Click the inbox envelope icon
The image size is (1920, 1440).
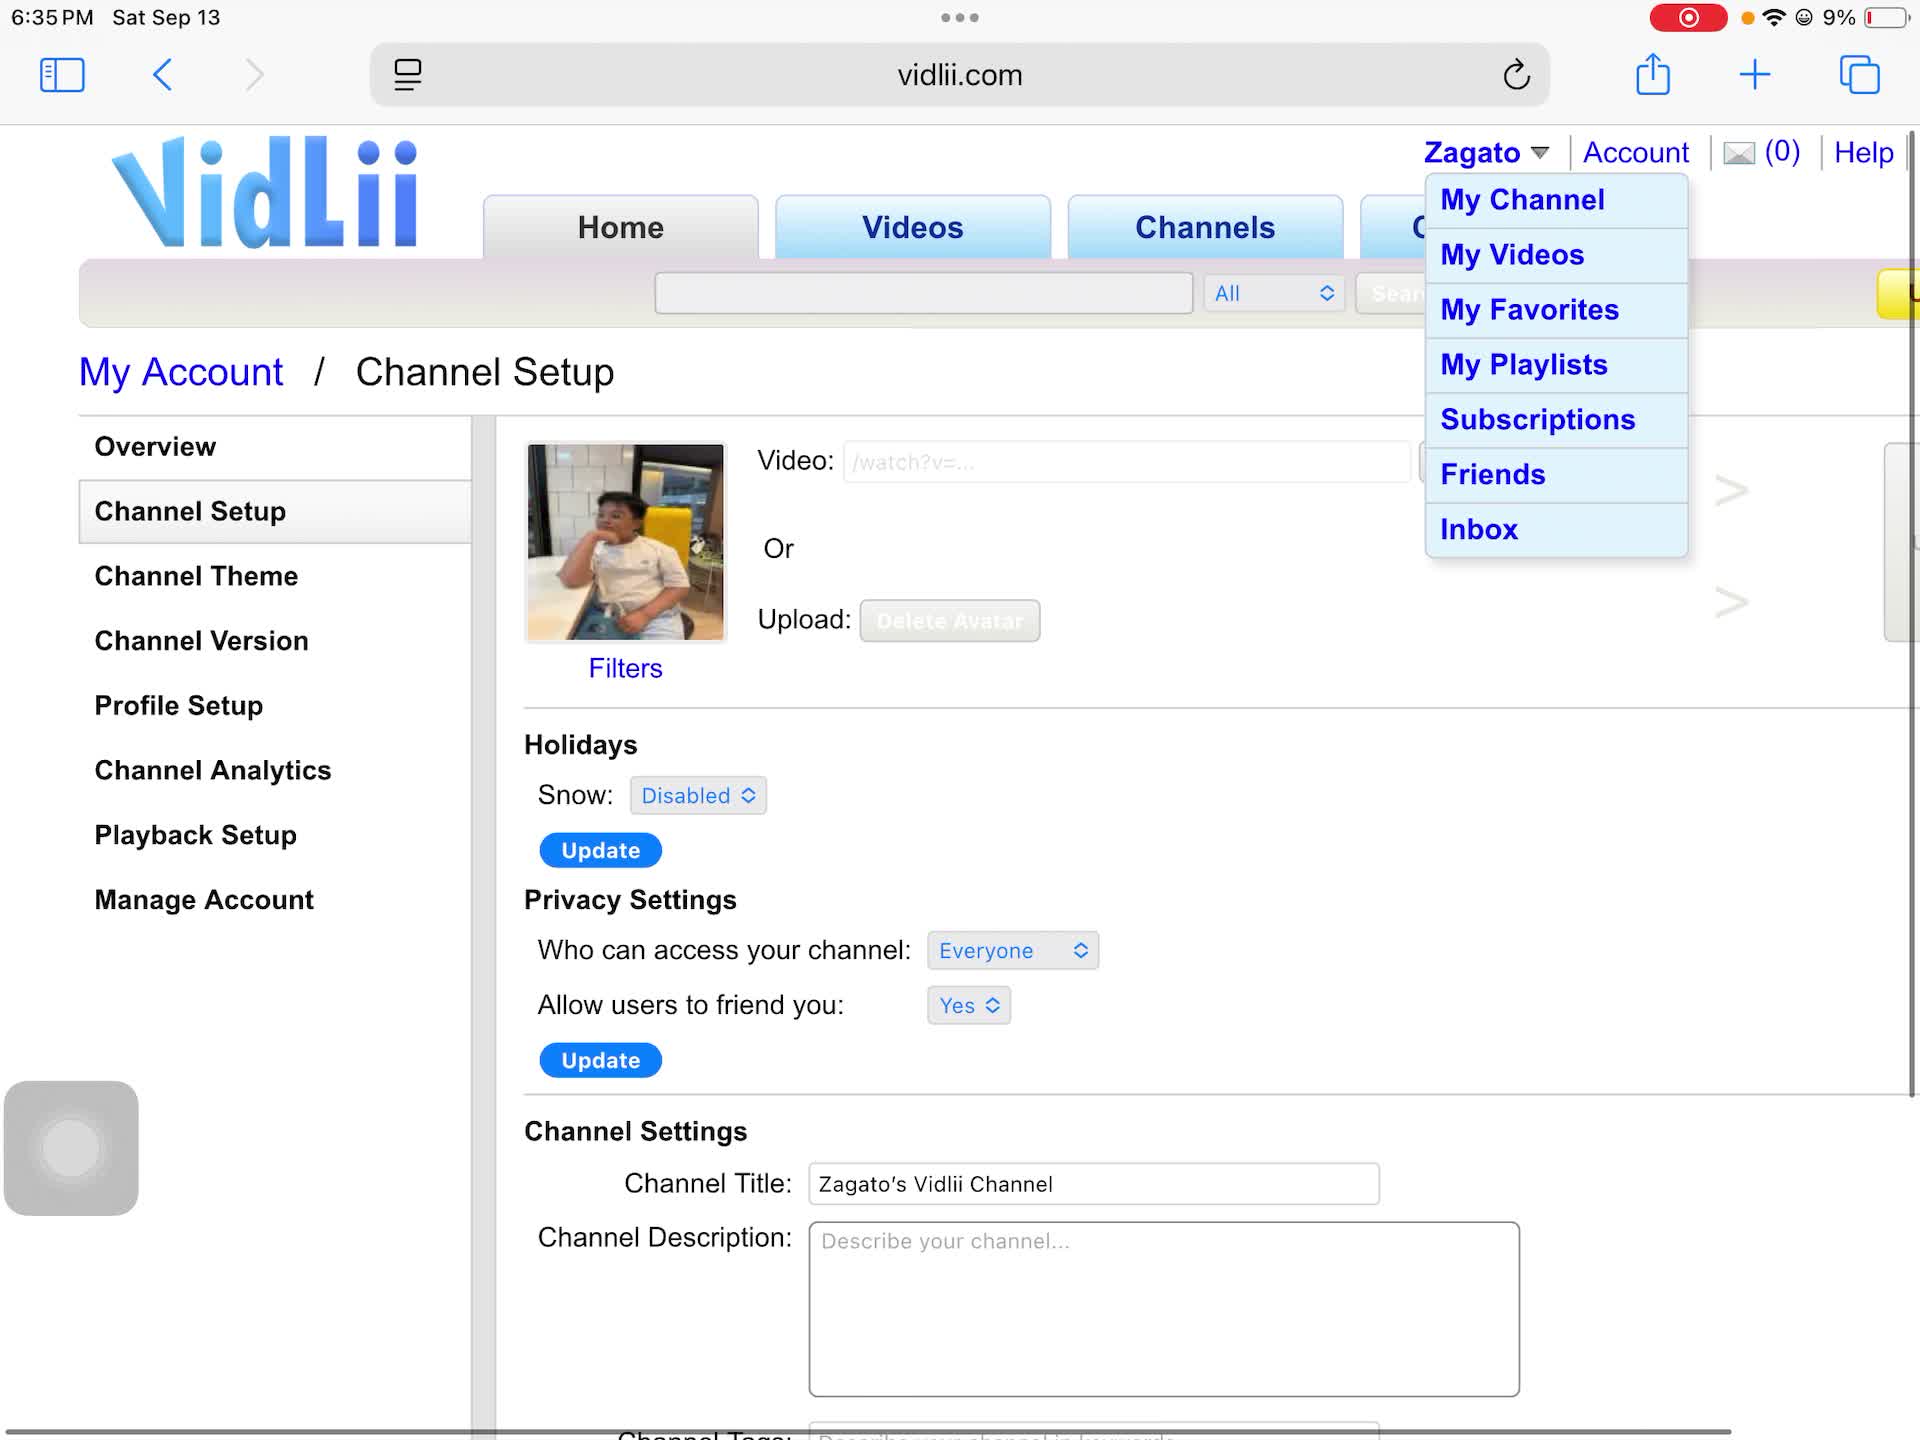[x=1739, y=153]
